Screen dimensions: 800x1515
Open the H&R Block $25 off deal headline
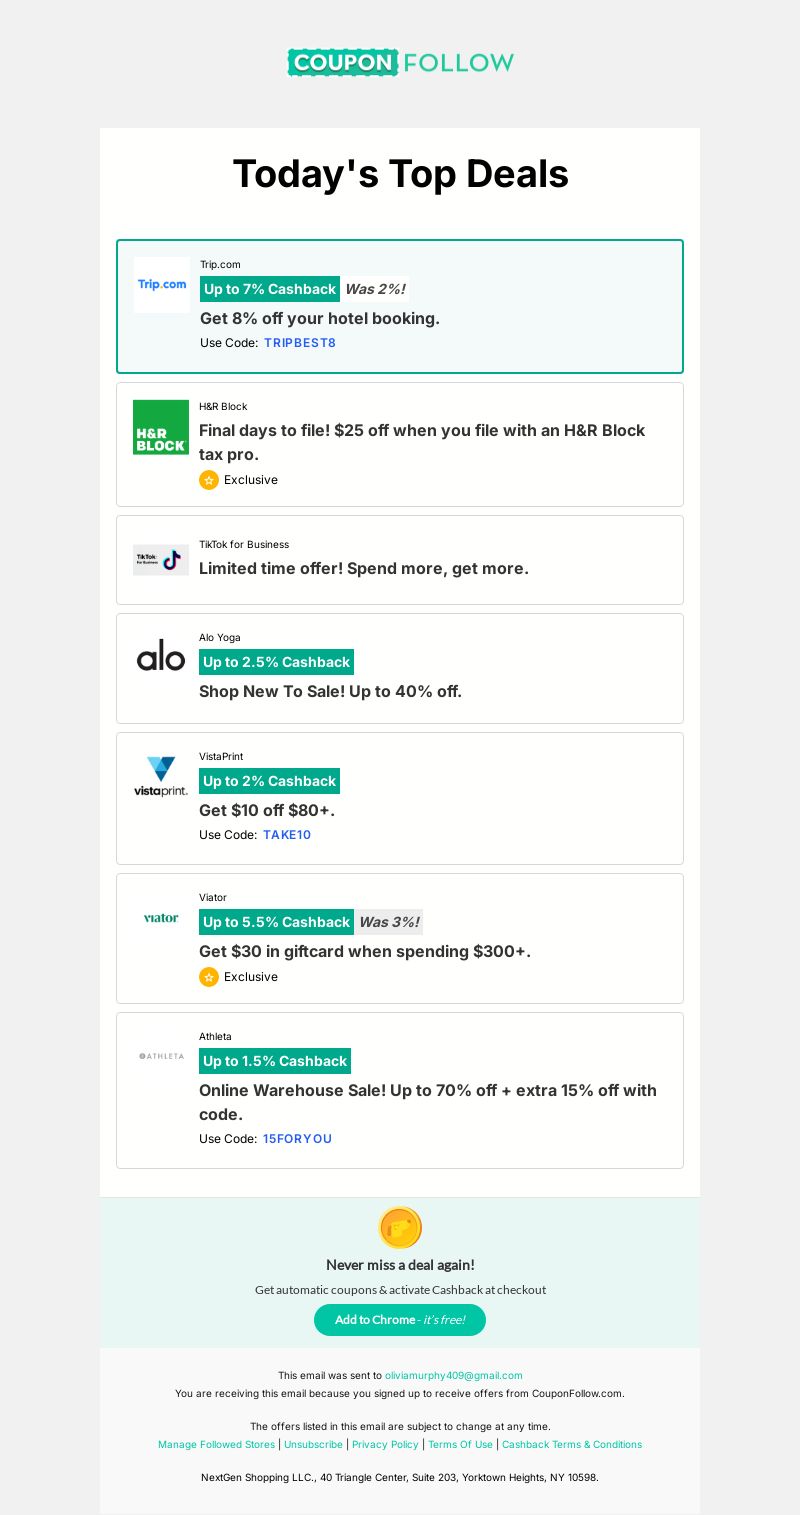[422, 442]
